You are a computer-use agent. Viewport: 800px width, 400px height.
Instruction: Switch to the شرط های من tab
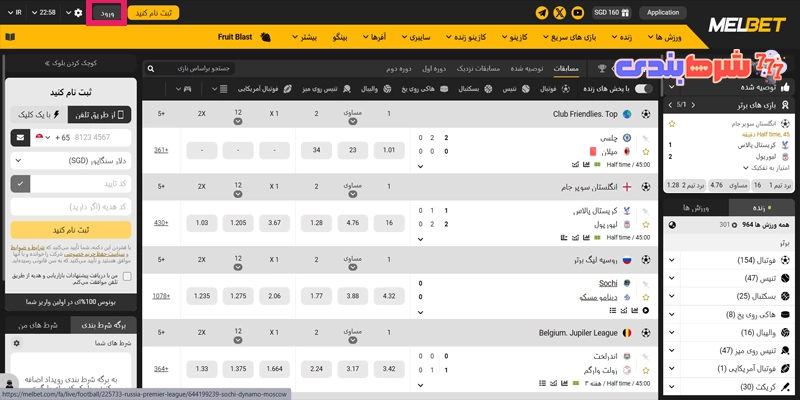(x=38, y=326)
